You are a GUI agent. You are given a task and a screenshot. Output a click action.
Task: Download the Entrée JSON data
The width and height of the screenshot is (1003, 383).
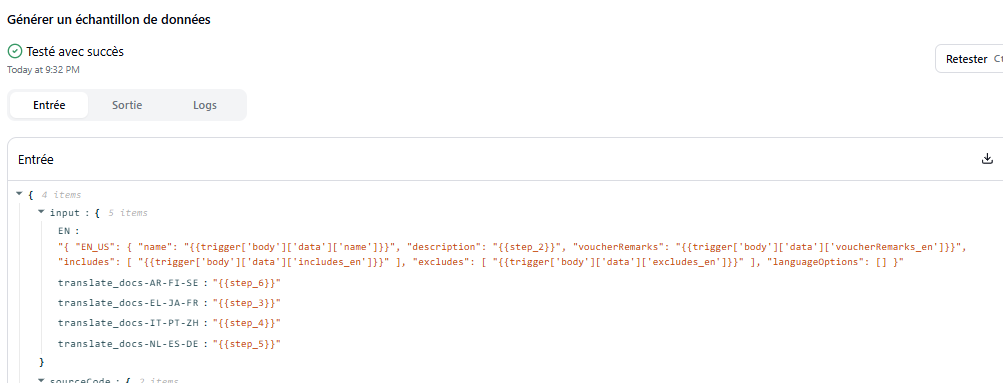[987, 159]
